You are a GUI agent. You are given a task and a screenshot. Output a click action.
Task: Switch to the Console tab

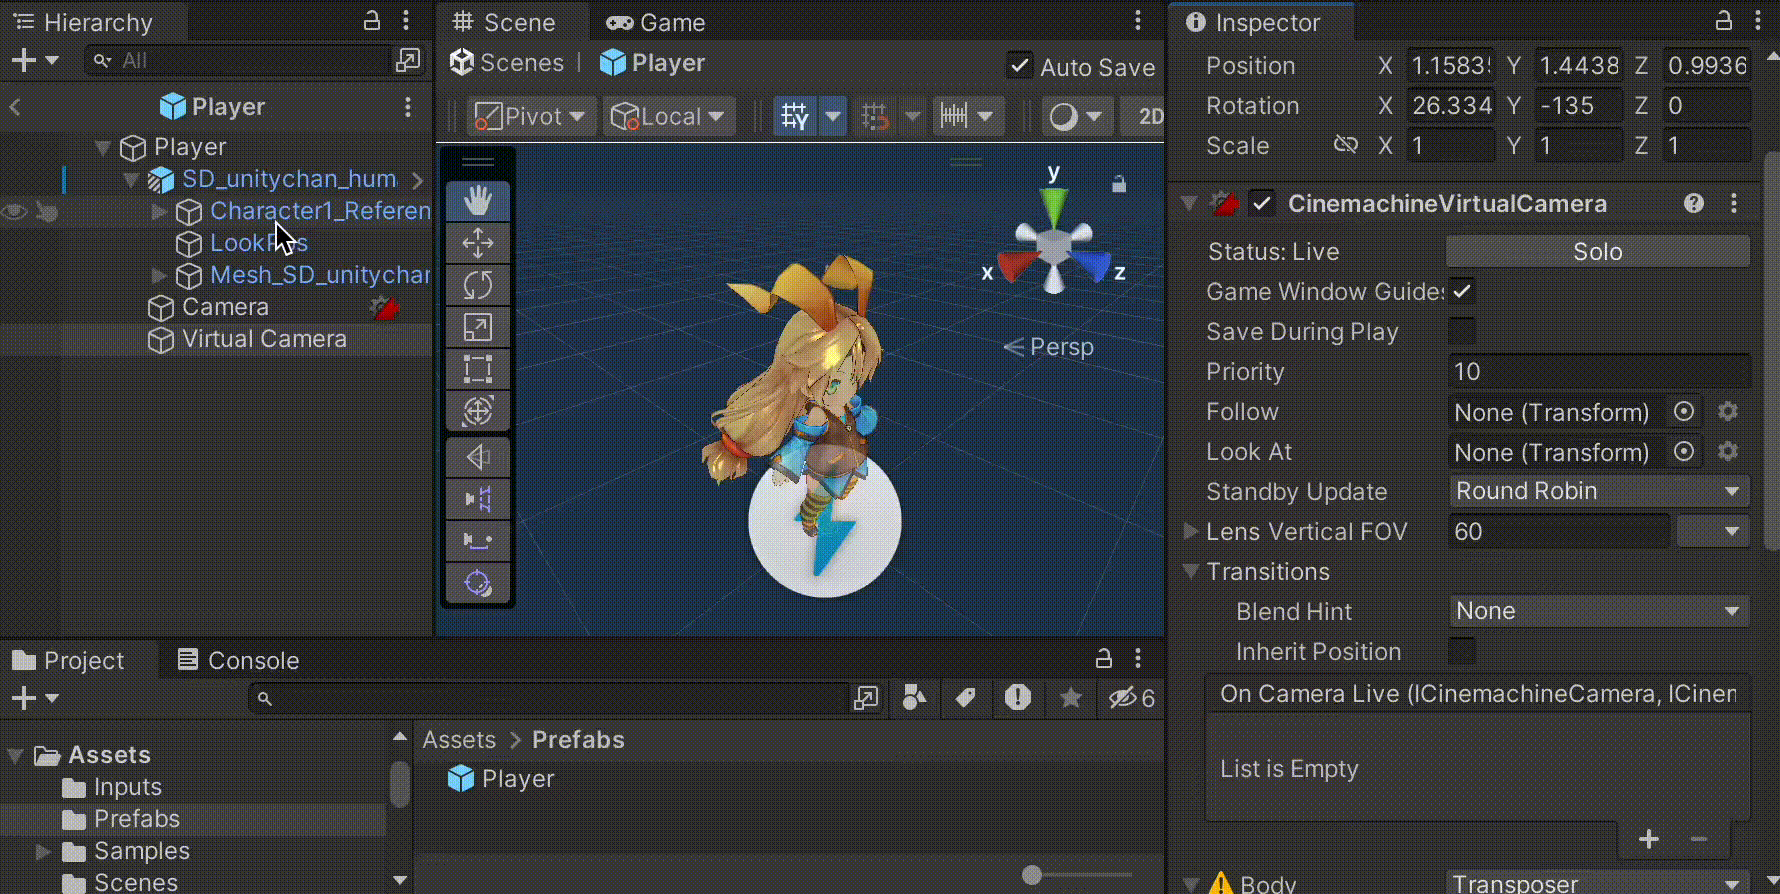pyautogui.click(x=239, y=660)
